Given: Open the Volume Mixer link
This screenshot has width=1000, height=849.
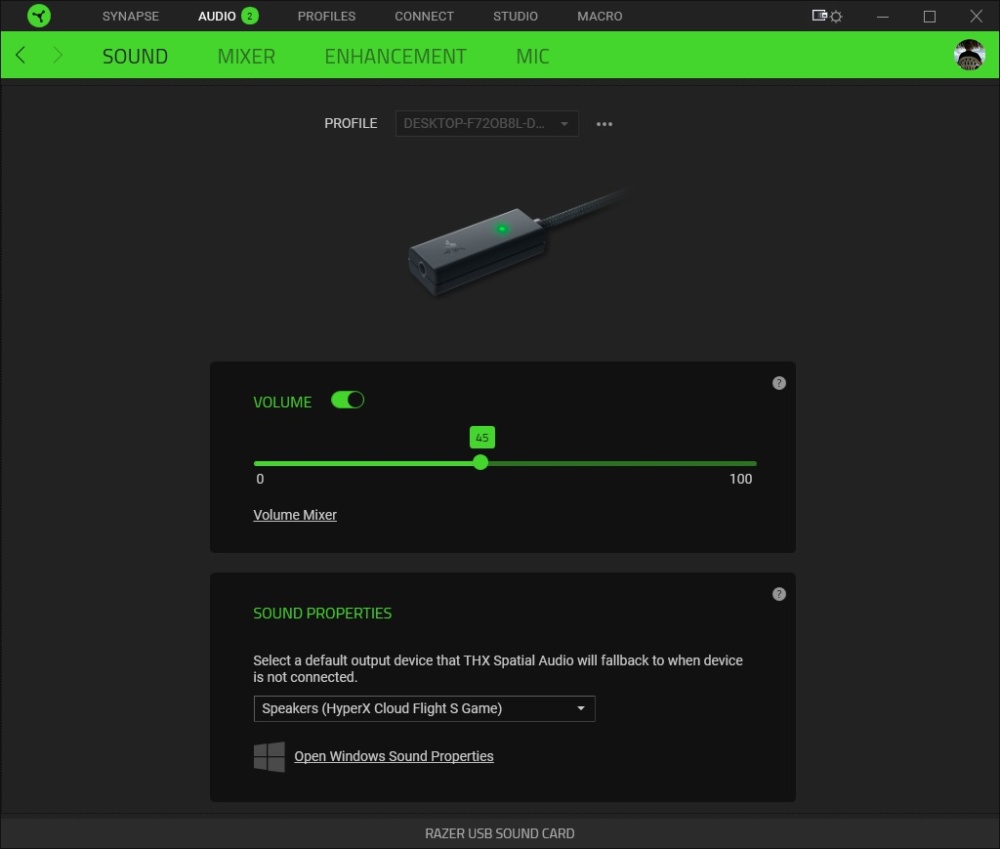Looking at the screenshot, I should tap(295, 515).
